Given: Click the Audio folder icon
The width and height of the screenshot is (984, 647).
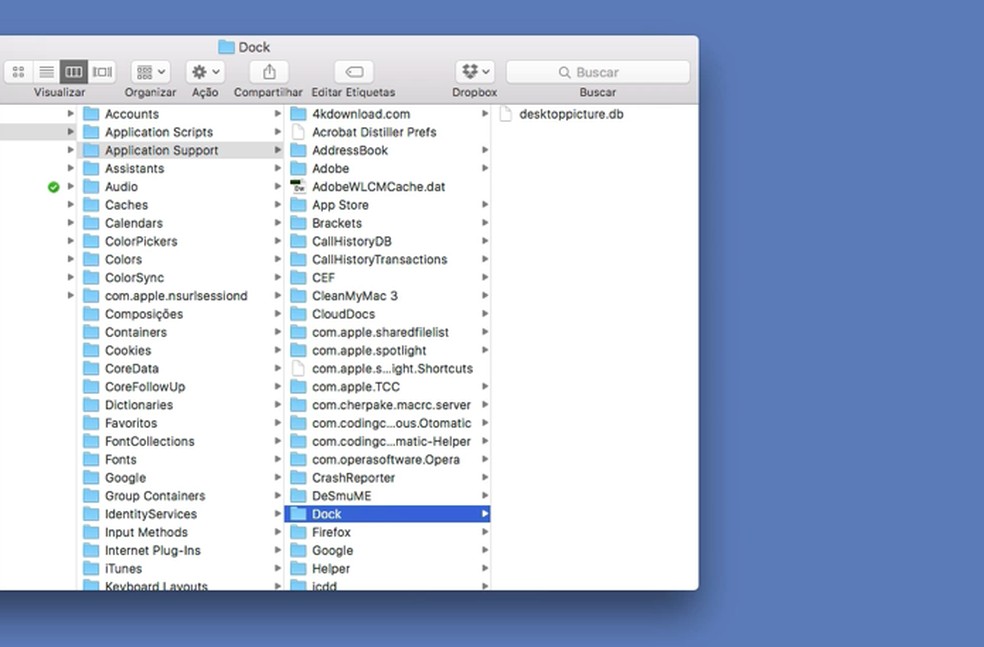Looking at the screenshot, I should pos(91,186).
